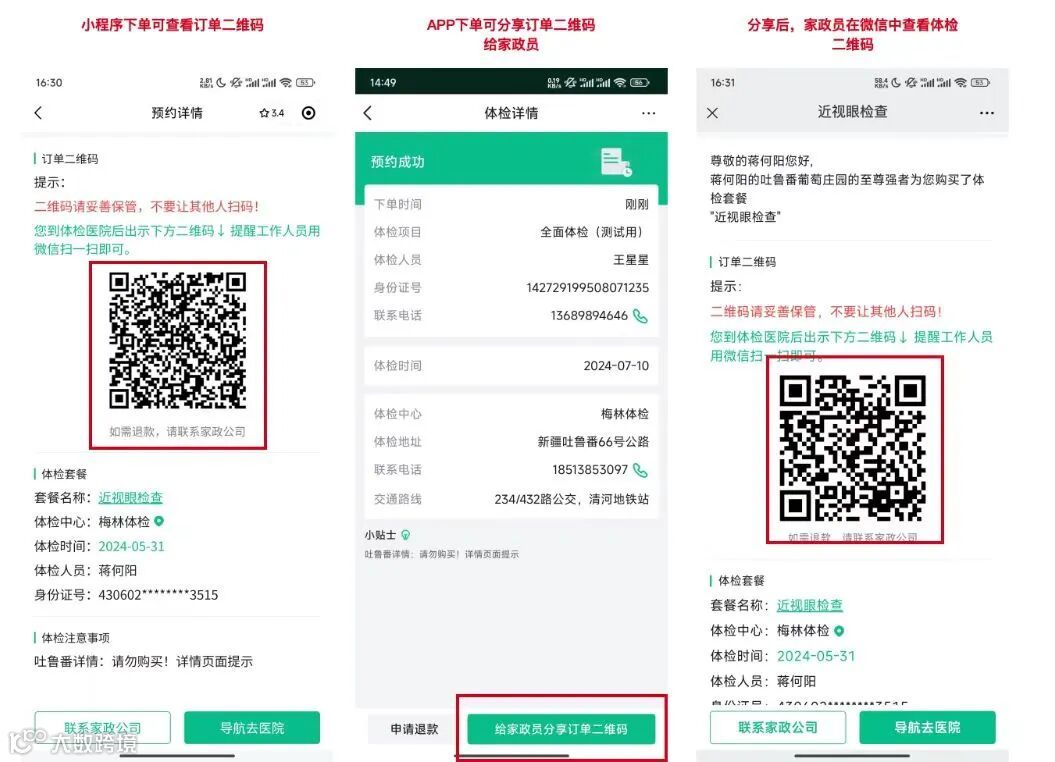Tap the lightbulb icon next to 小贴士
The height and width of the screenshot is (762, 1055).
406,535
